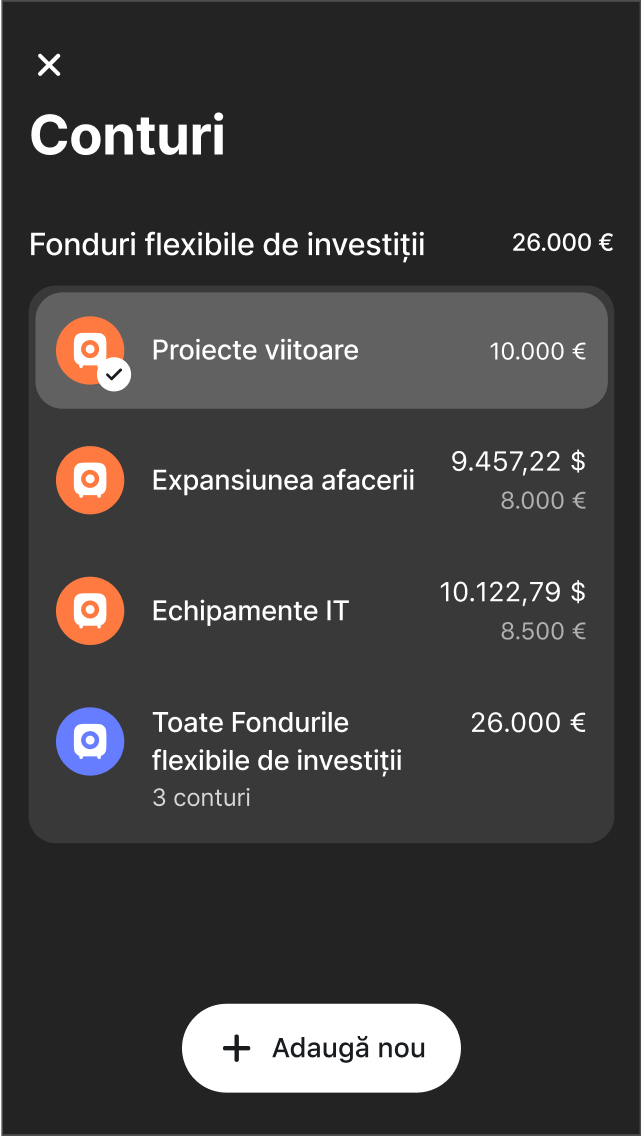Click the orange vault icon for Expansiunea afacerii
The height and width of the screenshot is (1136, 641).
coord(90,480)
